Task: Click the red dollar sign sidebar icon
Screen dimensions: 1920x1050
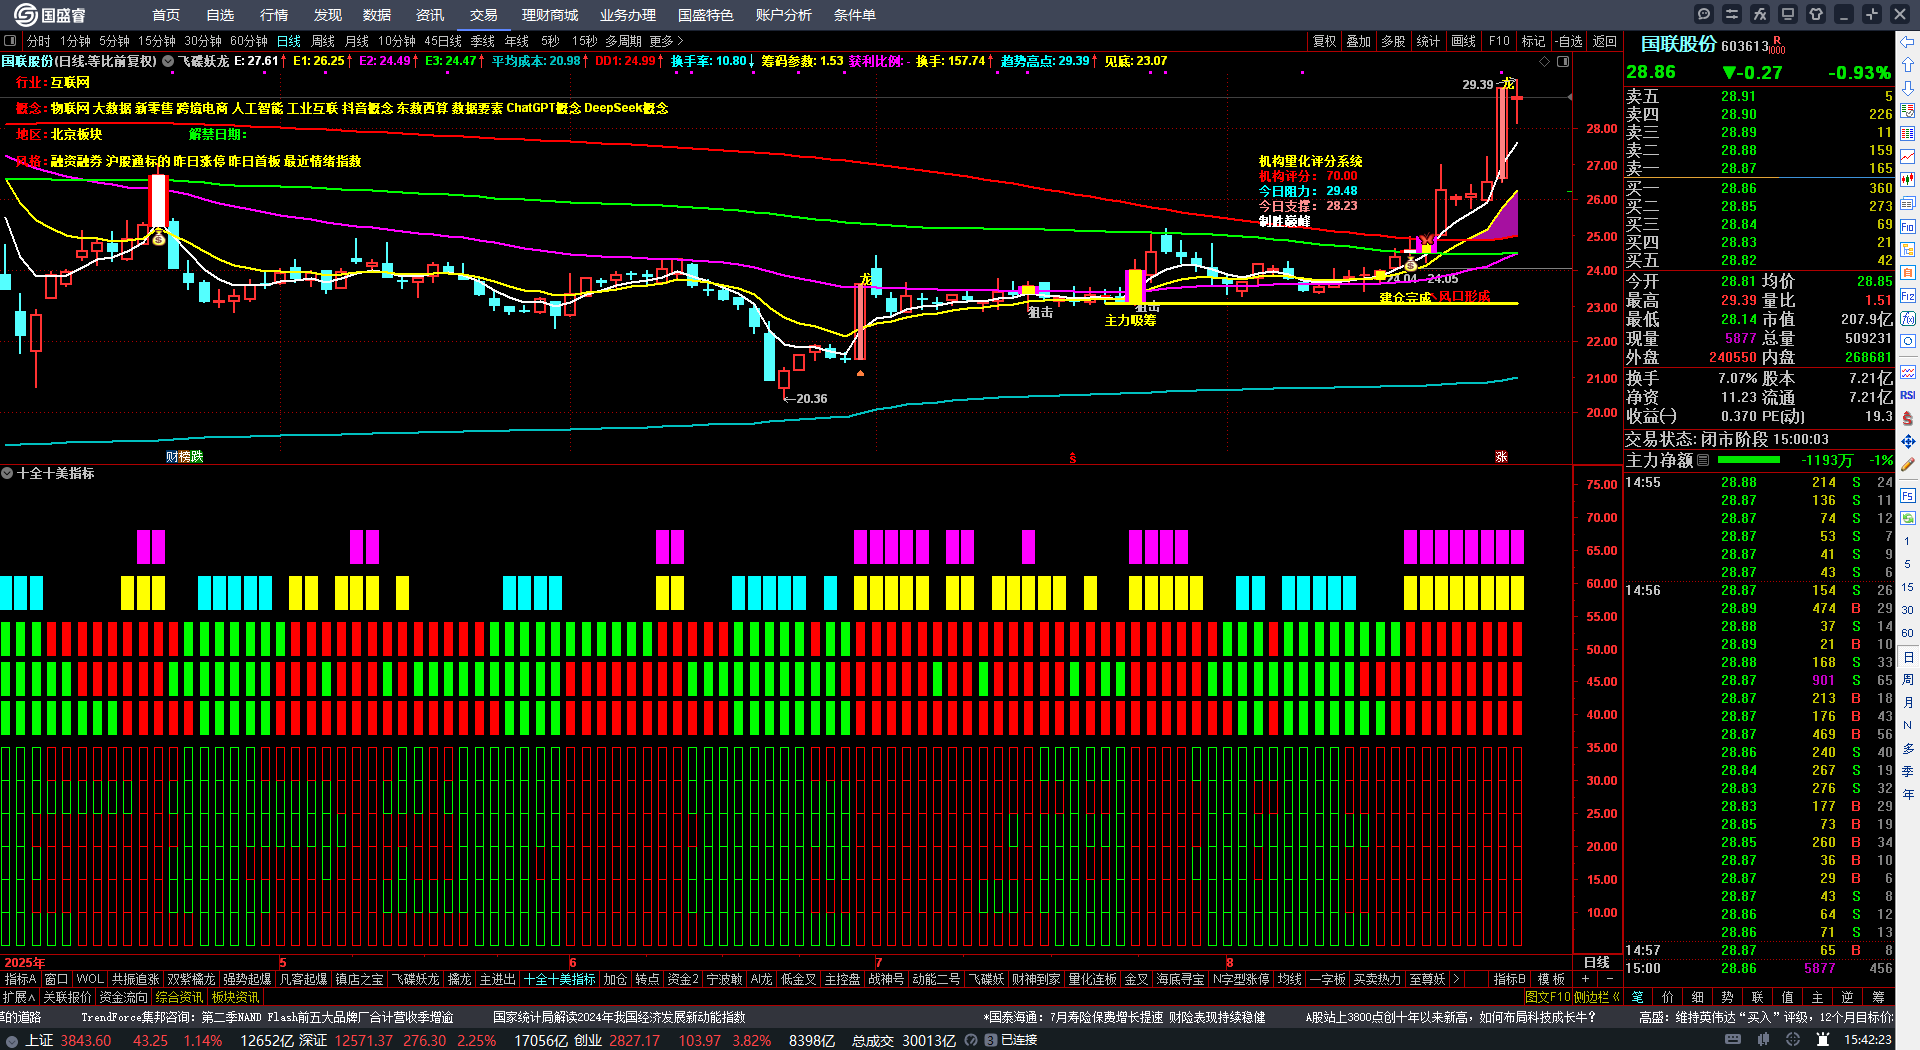Action: [x=1908, y=418]
